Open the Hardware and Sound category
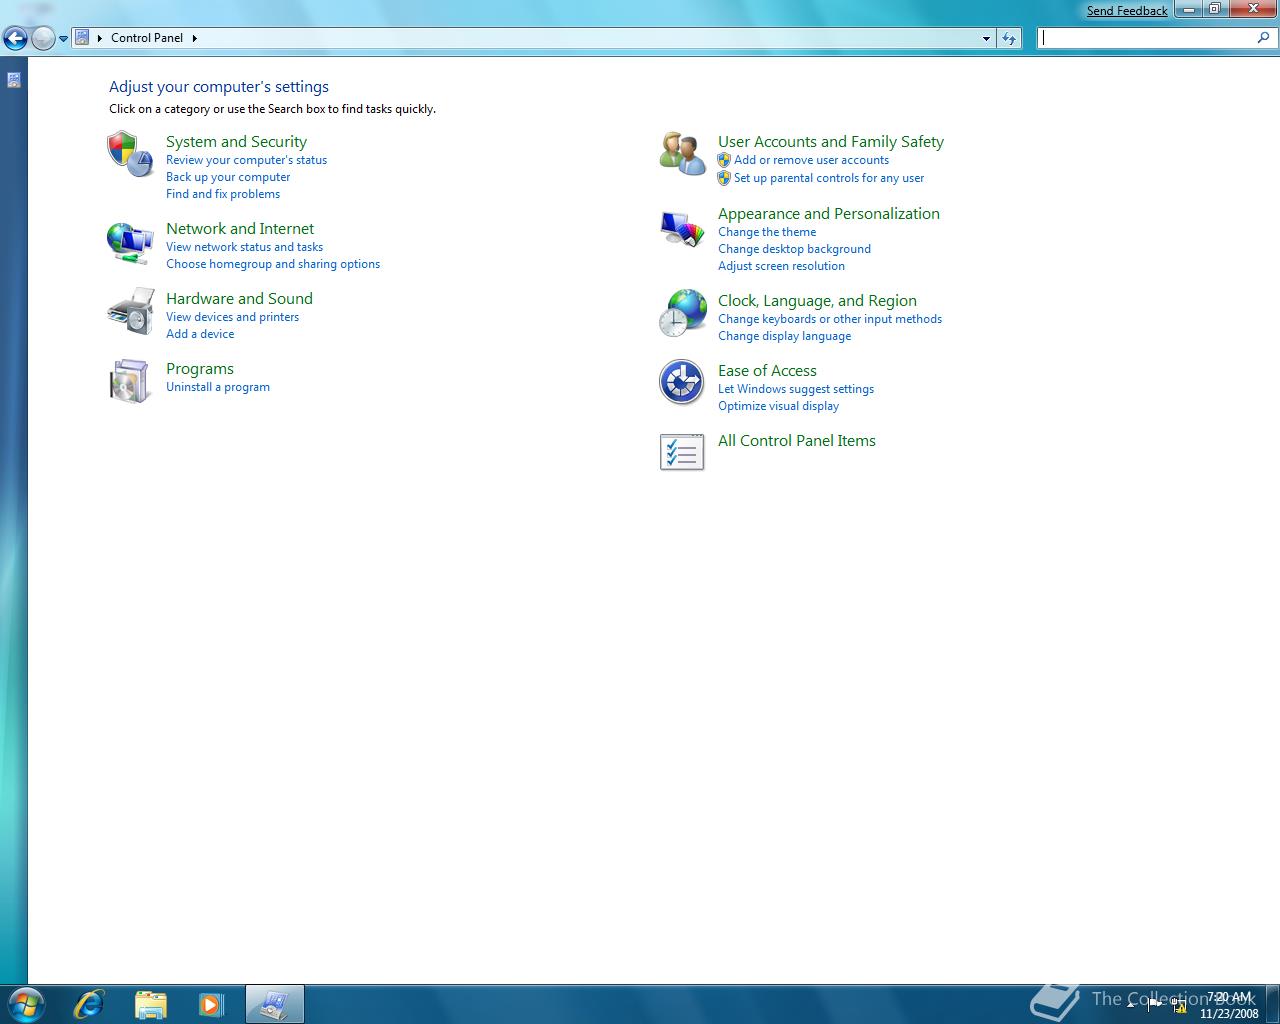This screenshot has width=1280, height=1024. click(x=239, y=299)
